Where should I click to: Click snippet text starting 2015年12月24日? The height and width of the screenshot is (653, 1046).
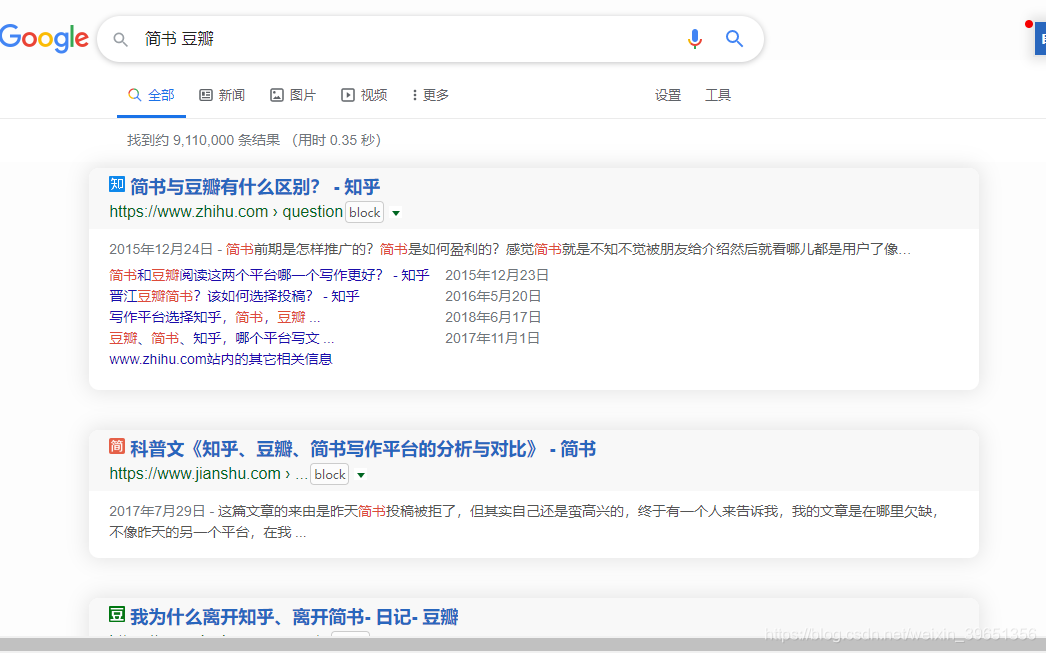(x=510, y=249)
